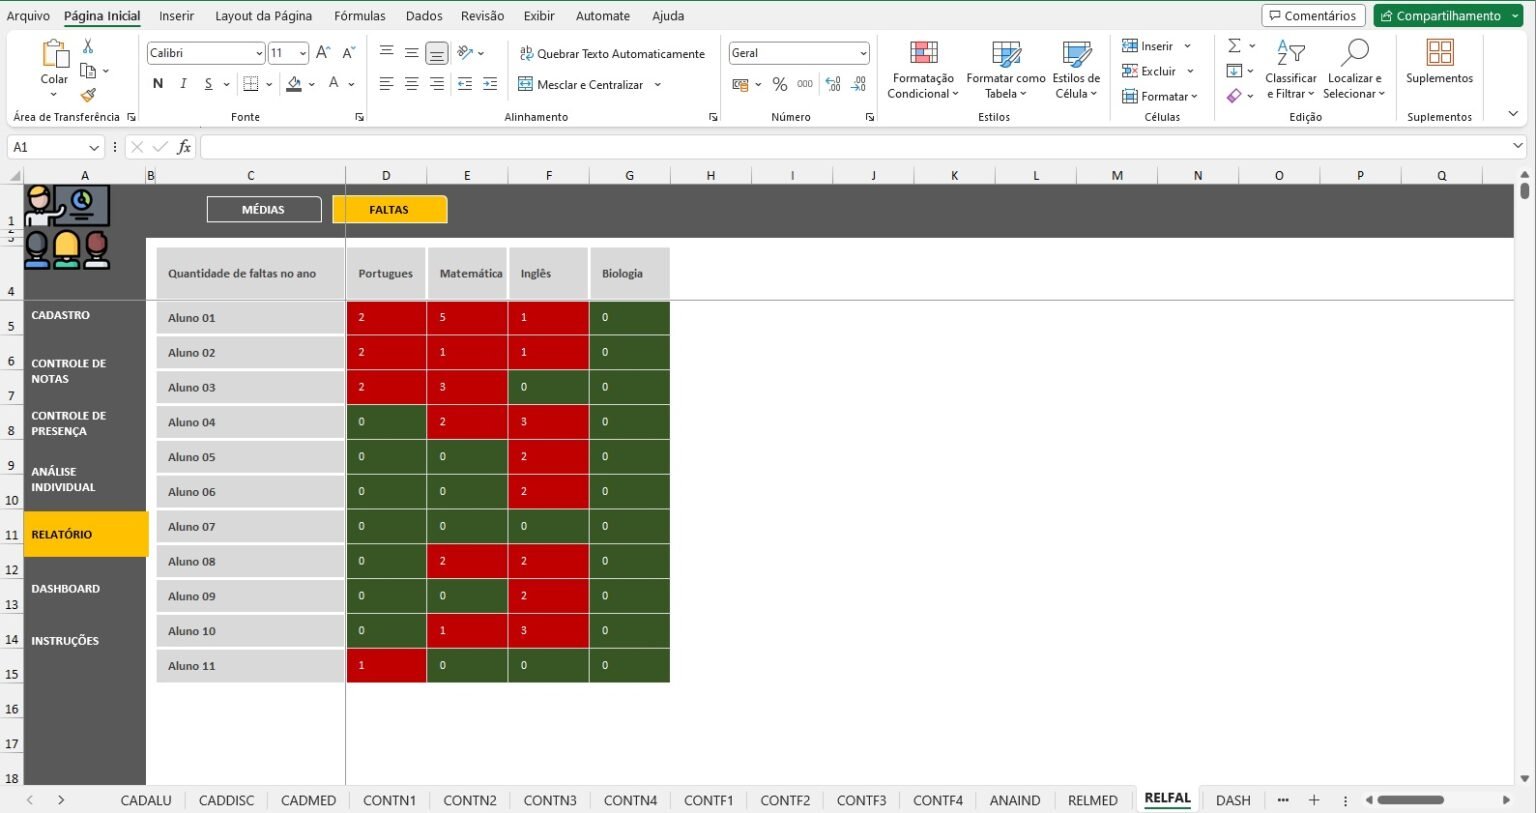Open the Calibri font name dropdown

259,53
